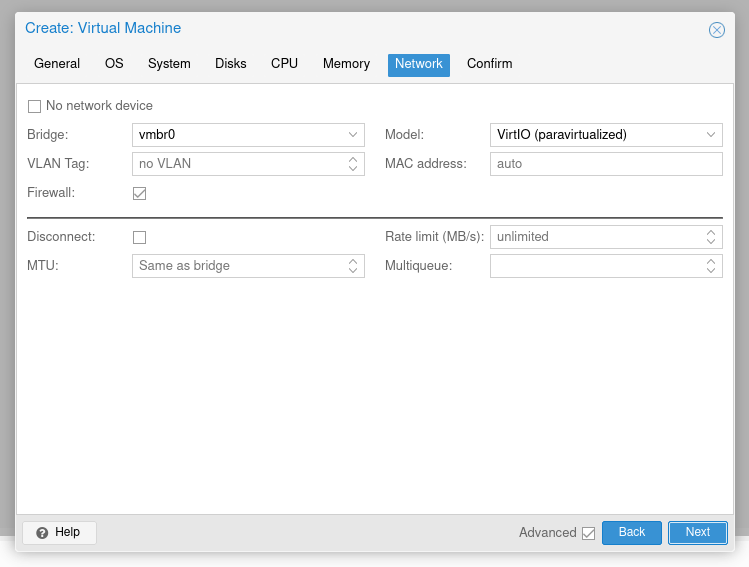Open the Memory tab
The width and height of the screenshot is (749, 567).
[x=346, y=64]
